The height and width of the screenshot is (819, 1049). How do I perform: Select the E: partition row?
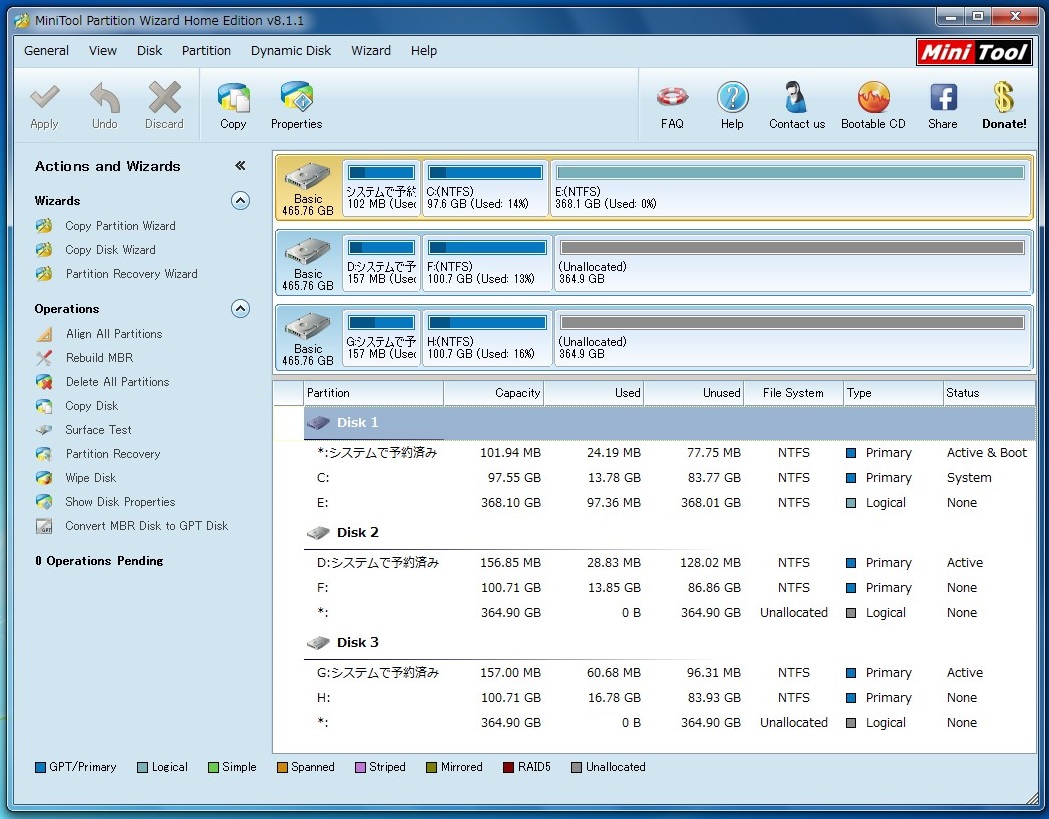pyautogui.click(x=669, y=503)
